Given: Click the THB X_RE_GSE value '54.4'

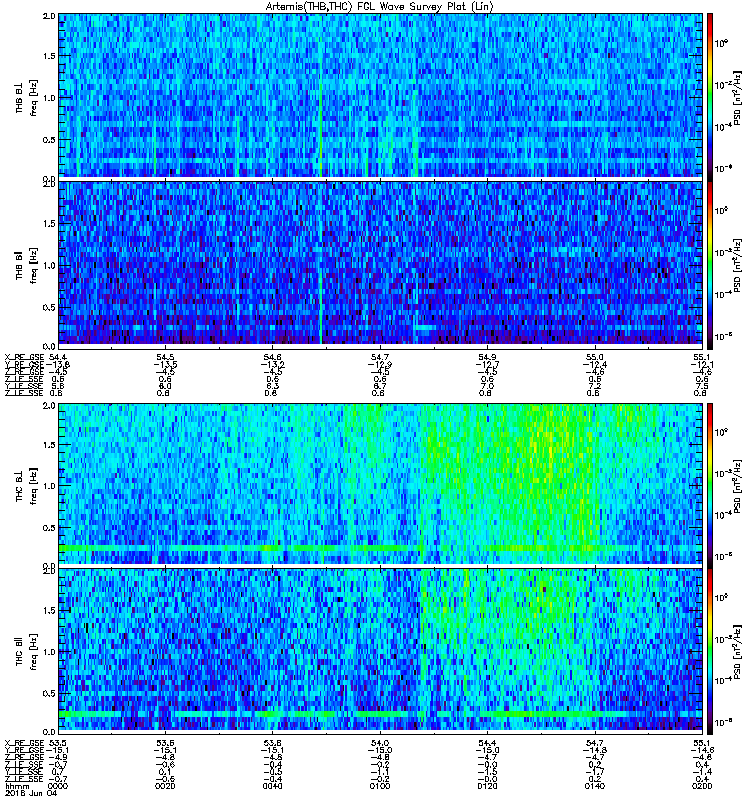Looking at the screenshot, I should (58, 357).
